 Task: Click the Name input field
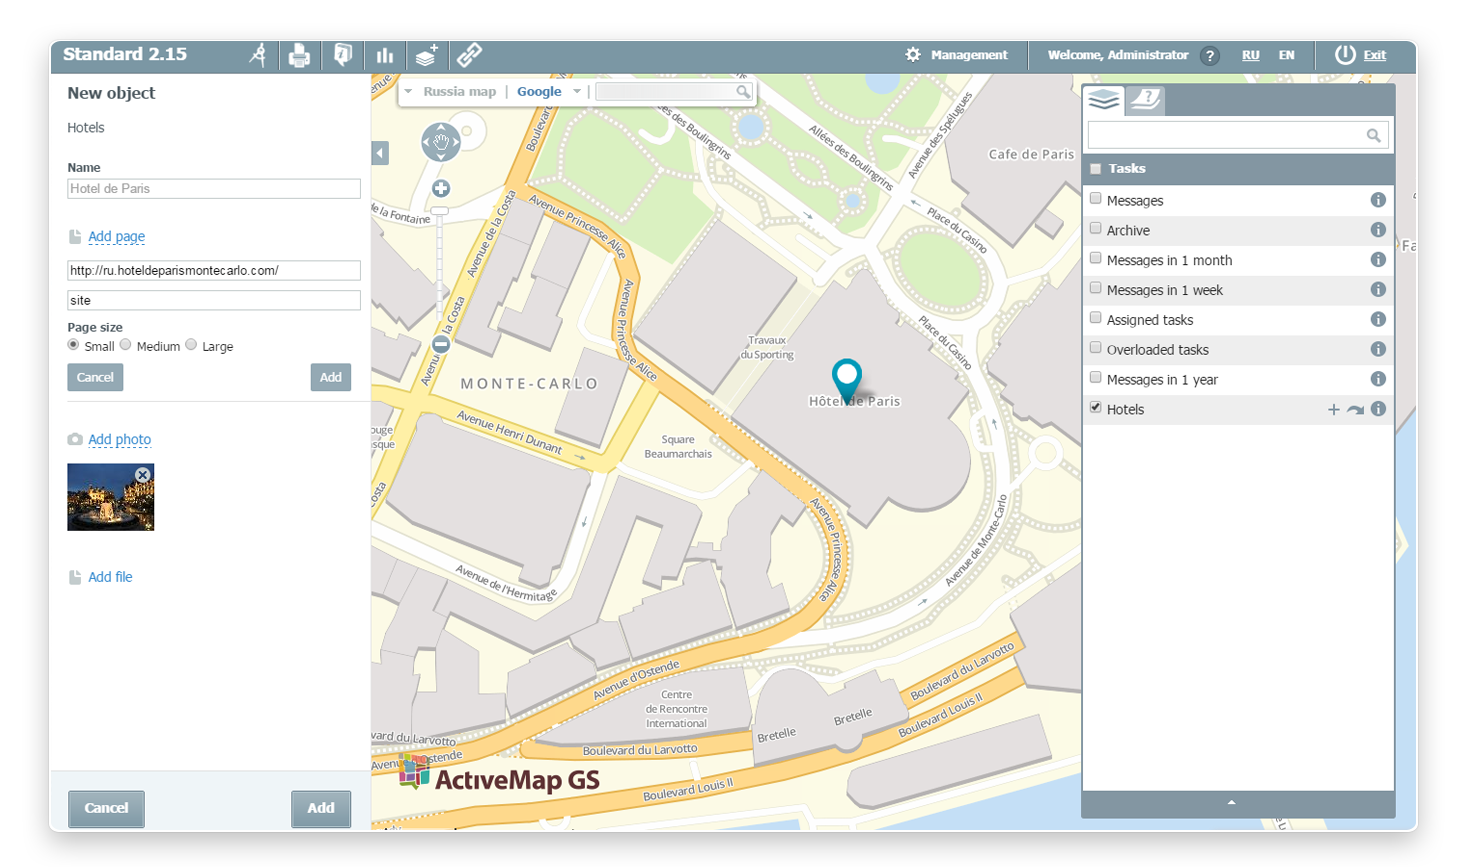pyautogui.click(x=213, y=189)
